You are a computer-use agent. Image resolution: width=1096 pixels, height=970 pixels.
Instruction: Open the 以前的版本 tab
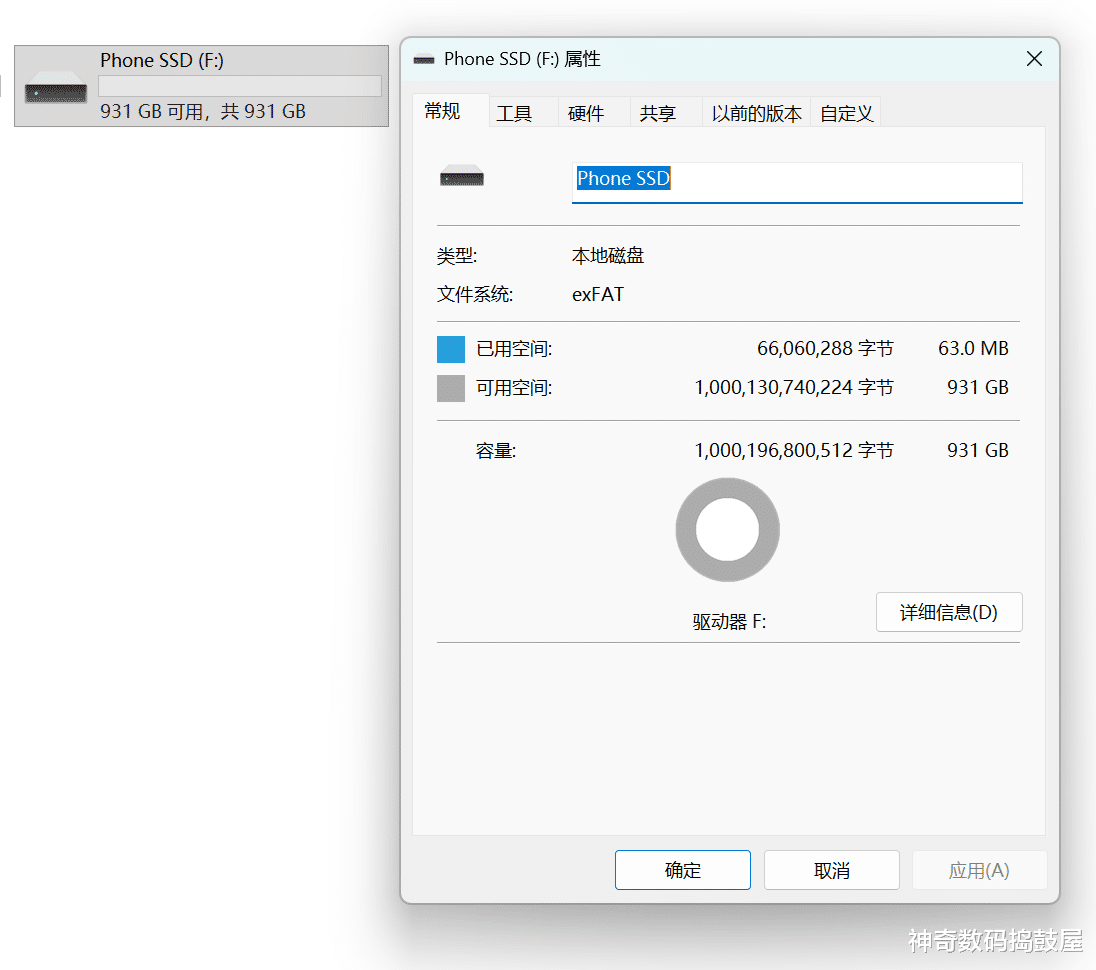756,113
